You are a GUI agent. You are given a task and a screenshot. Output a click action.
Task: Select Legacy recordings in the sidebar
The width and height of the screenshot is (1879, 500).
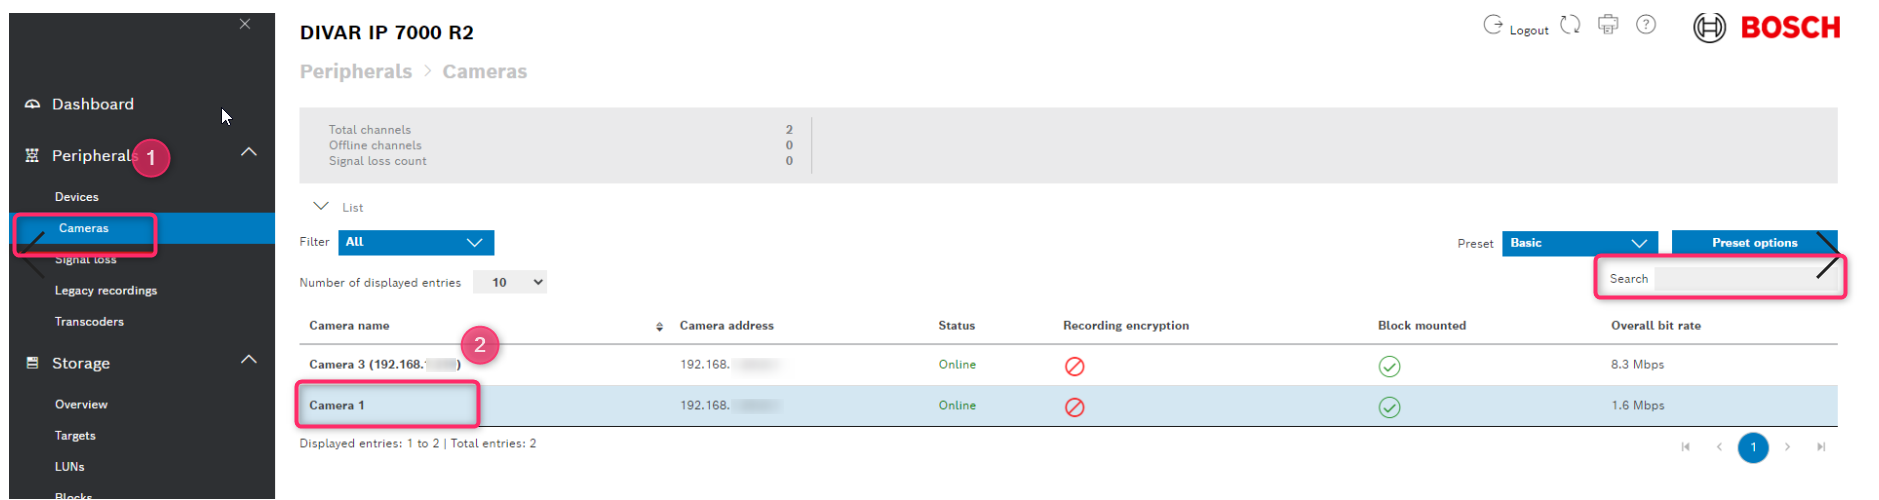106,291
